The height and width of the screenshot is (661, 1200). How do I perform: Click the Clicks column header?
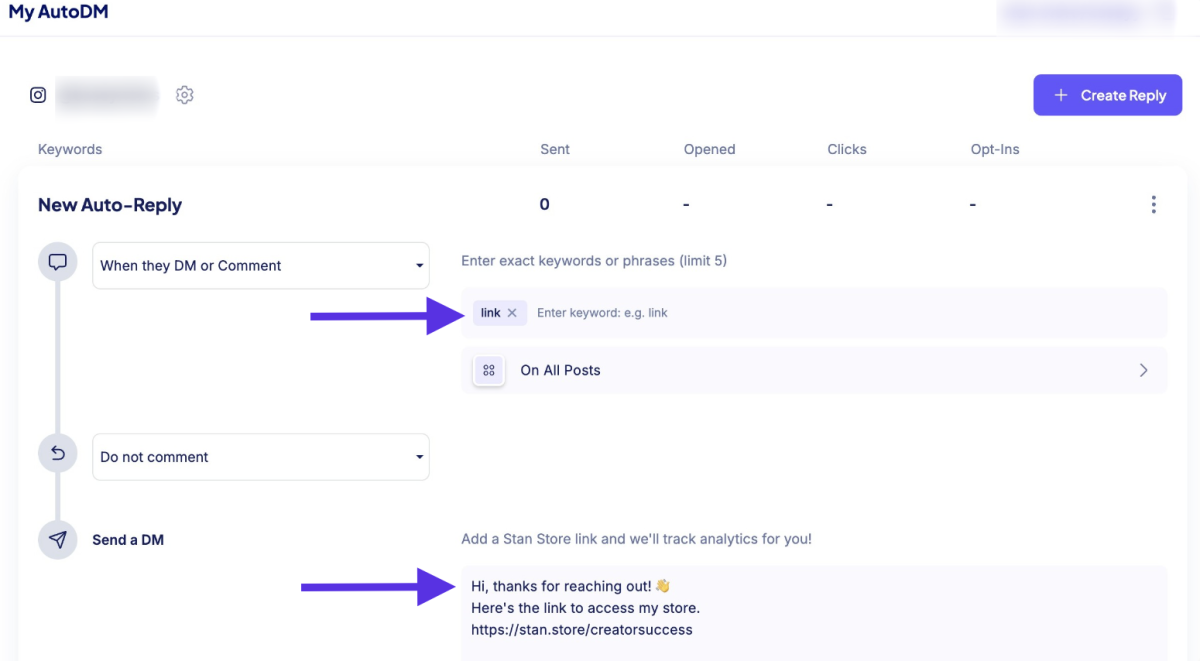pyautogui.click(x=847, y=149)
